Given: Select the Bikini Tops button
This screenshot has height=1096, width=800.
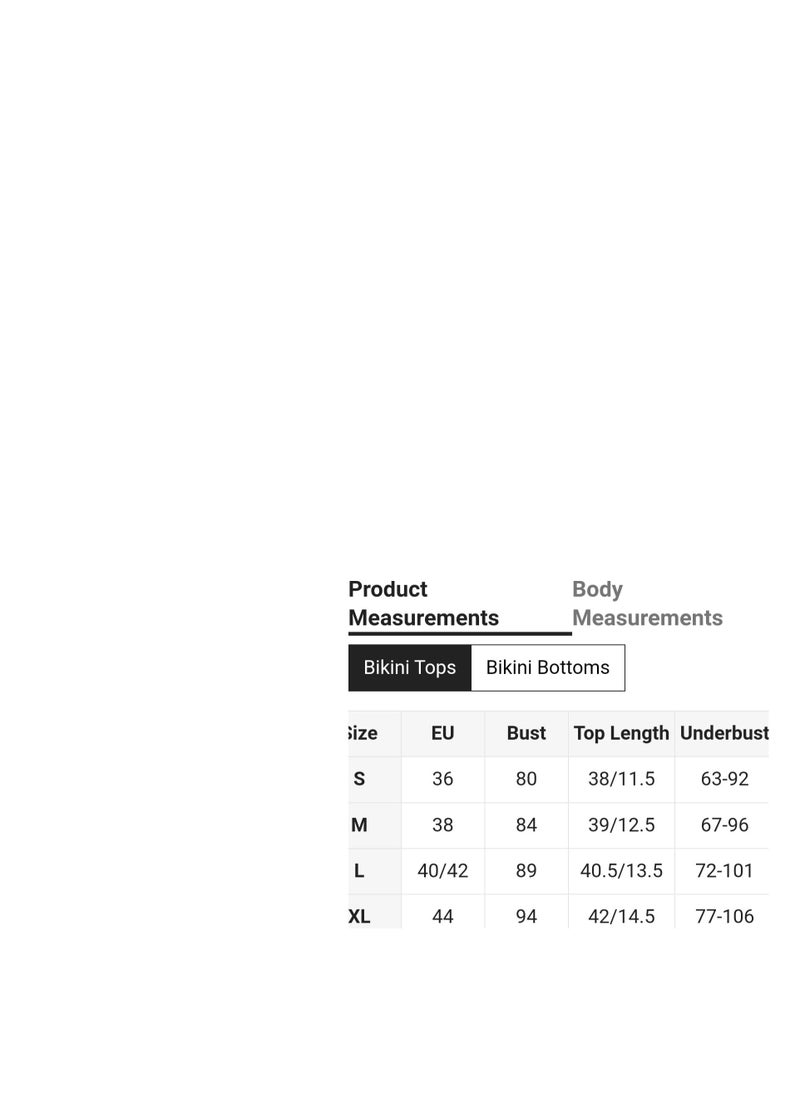Looking at the screenshot, I should click(x=410, y=668).
